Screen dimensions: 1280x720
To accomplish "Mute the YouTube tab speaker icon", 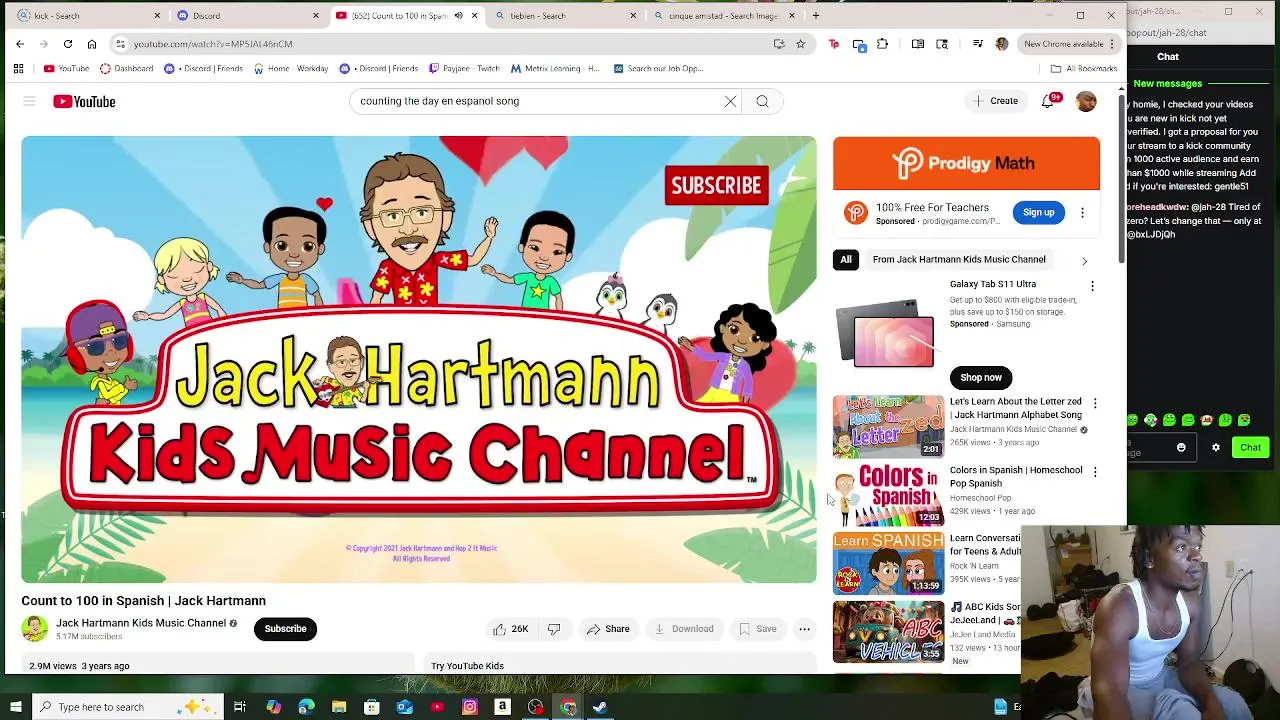I will click(458, 15).
